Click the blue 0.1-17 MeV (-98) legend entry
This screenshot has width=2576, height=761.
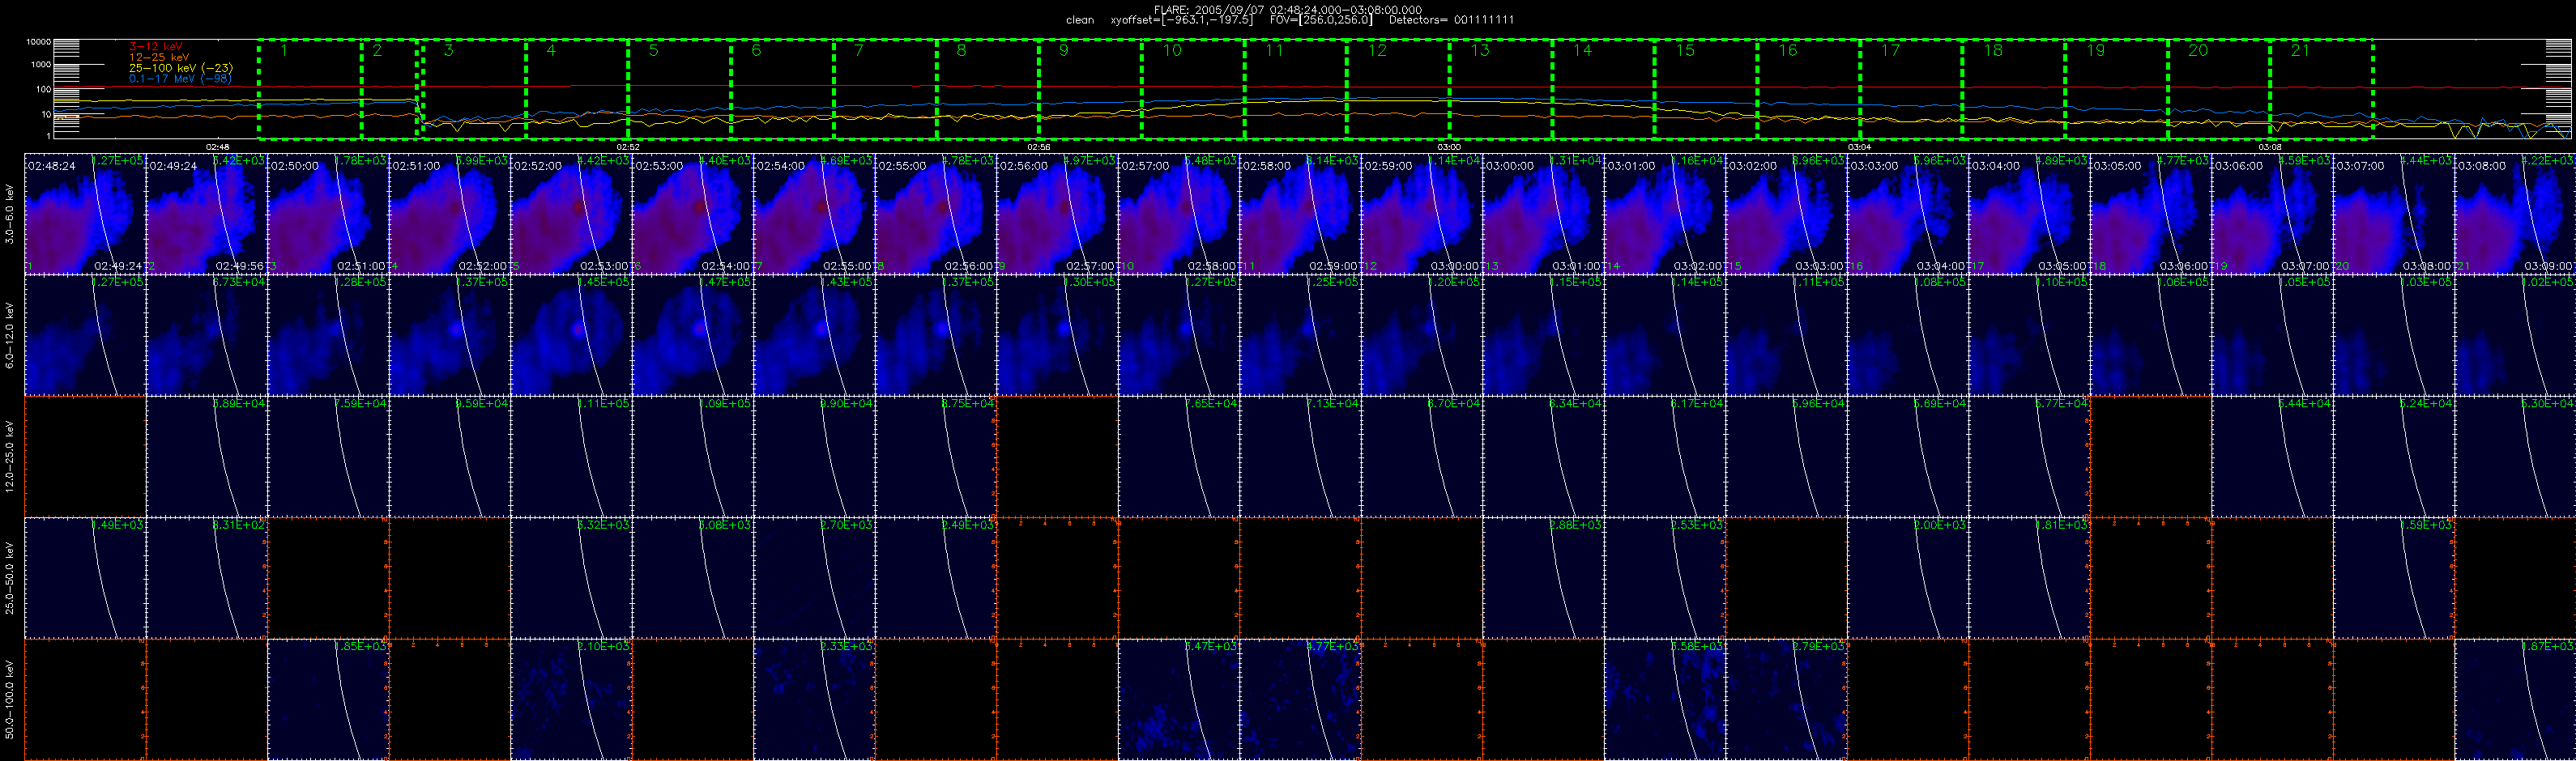click(181, 78)
